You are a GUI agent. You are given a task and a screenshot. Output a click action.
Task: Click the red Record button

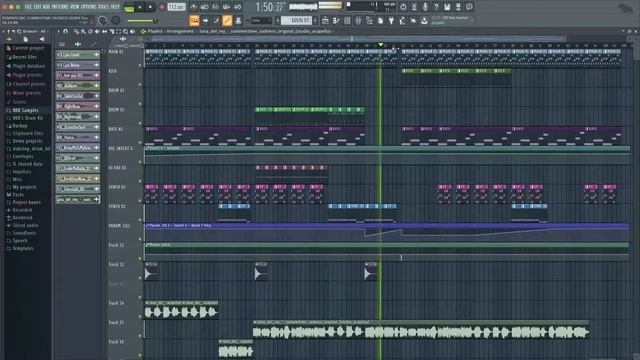click(x=162, y=7)
